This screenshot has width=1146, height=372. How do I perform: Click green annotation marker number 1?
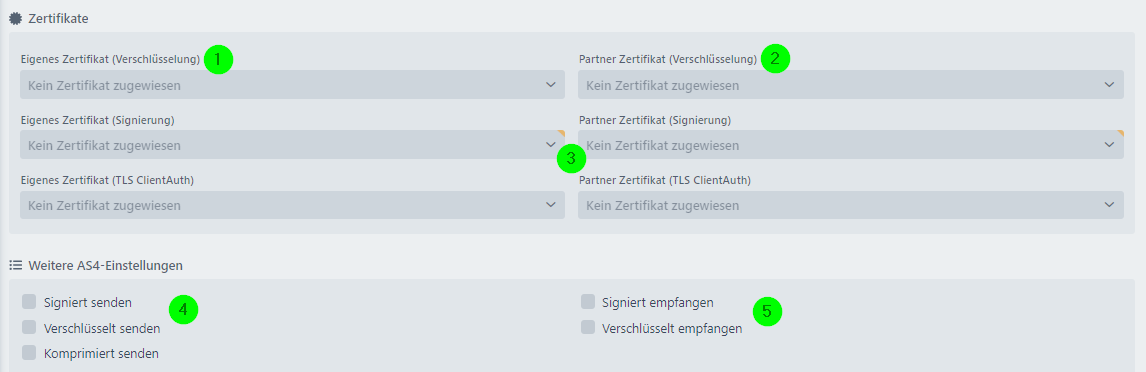pyautogui.click(x=218, y=59)
